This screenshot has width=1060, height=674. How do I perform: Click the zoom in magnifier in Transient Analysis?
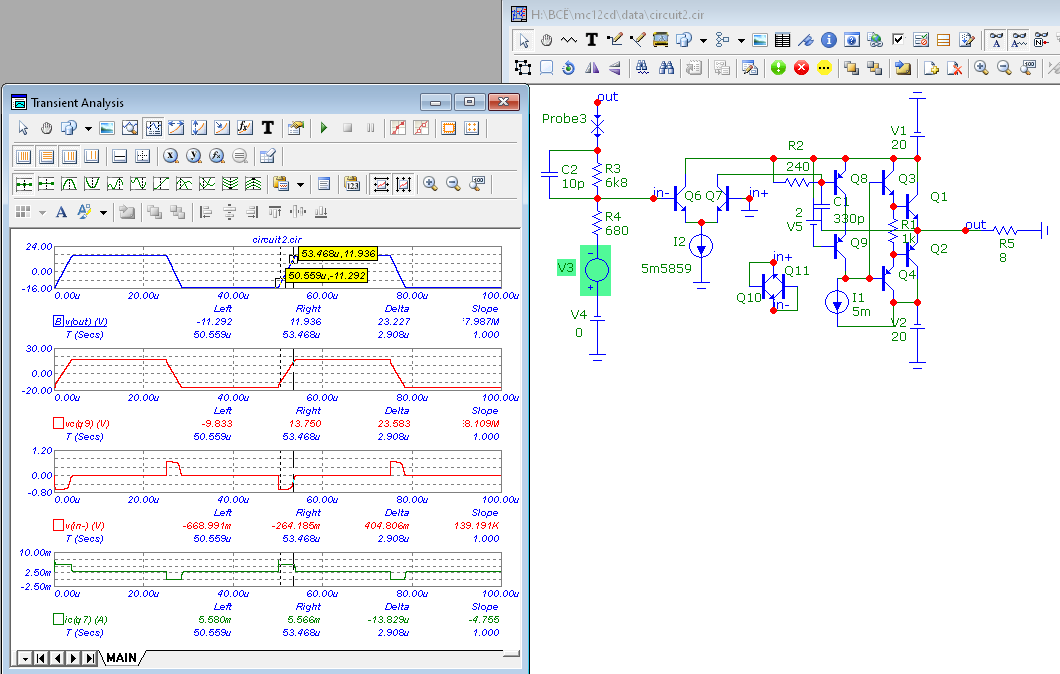[x=430, y=184]
